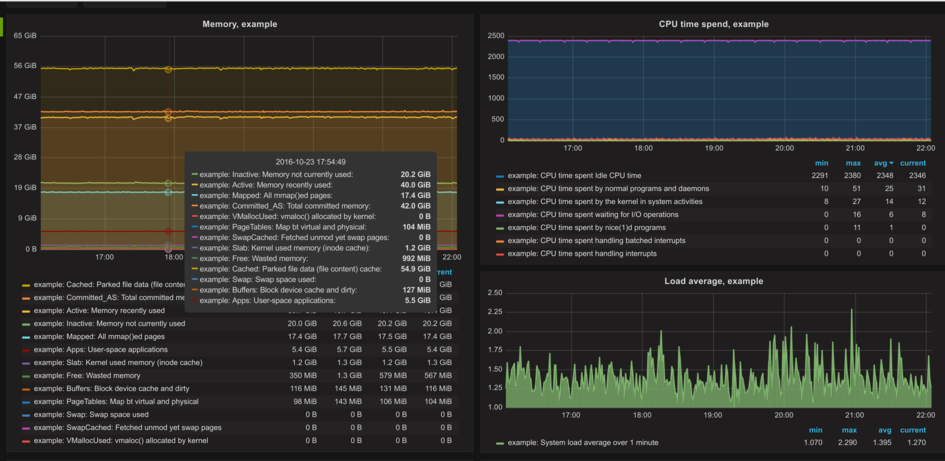Screen dimensions: 945x461
Task: Click the System load average legend color swatch
Action: click(x=500, y=444)
